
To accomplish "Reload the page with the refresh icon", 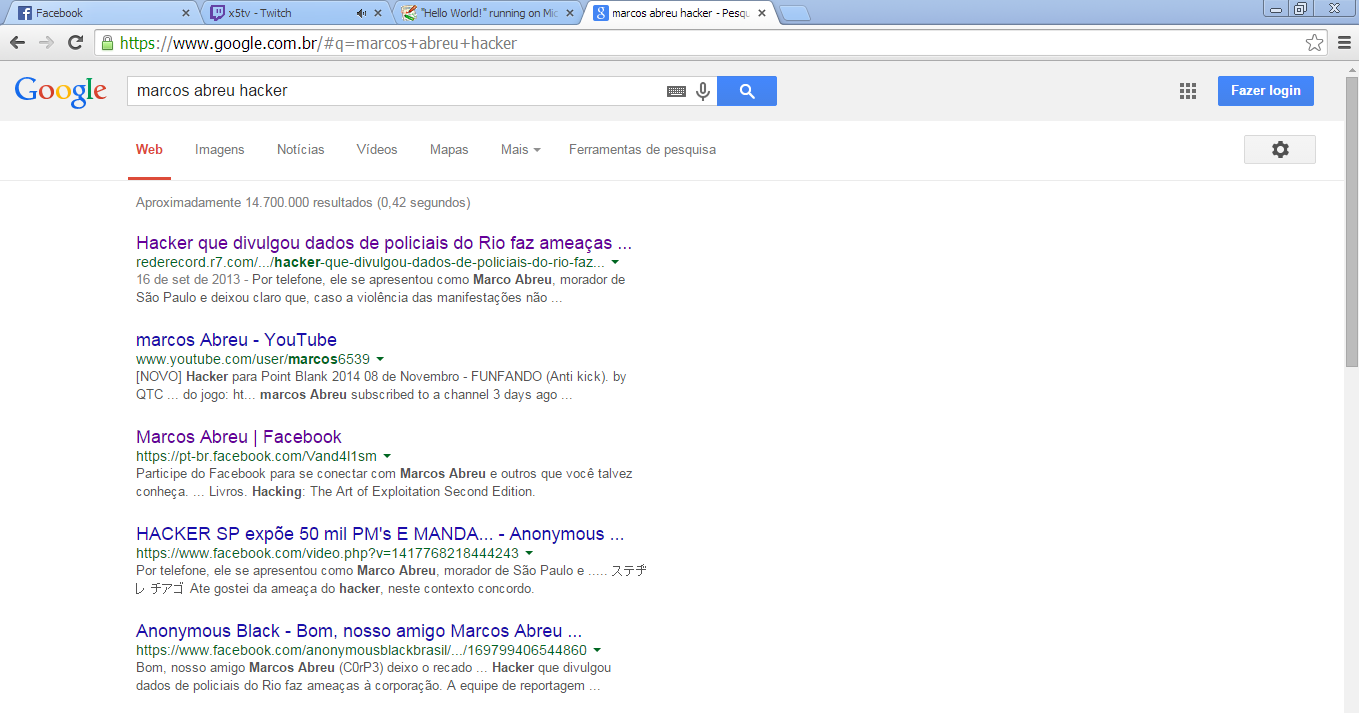I will [x=75, y=43].
